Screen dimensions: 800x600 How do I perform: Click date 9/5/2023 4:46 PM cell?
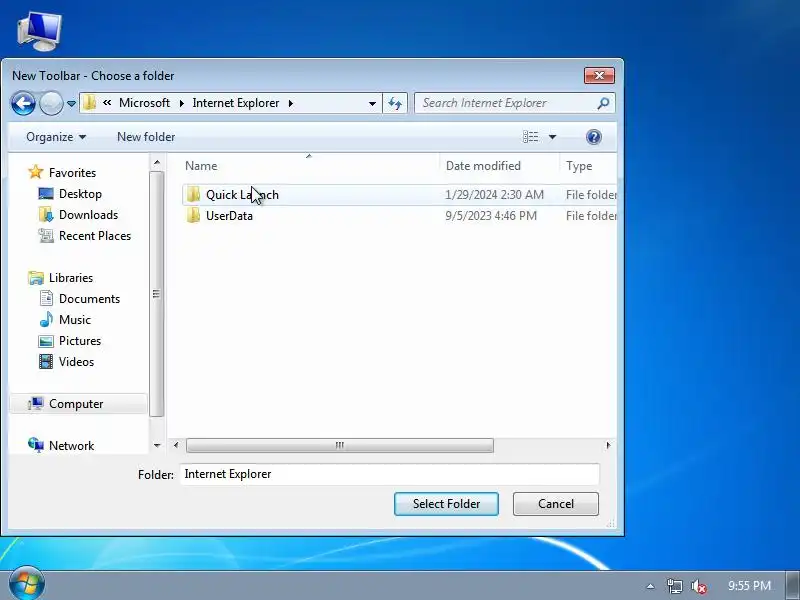click(x=491, y=216)
